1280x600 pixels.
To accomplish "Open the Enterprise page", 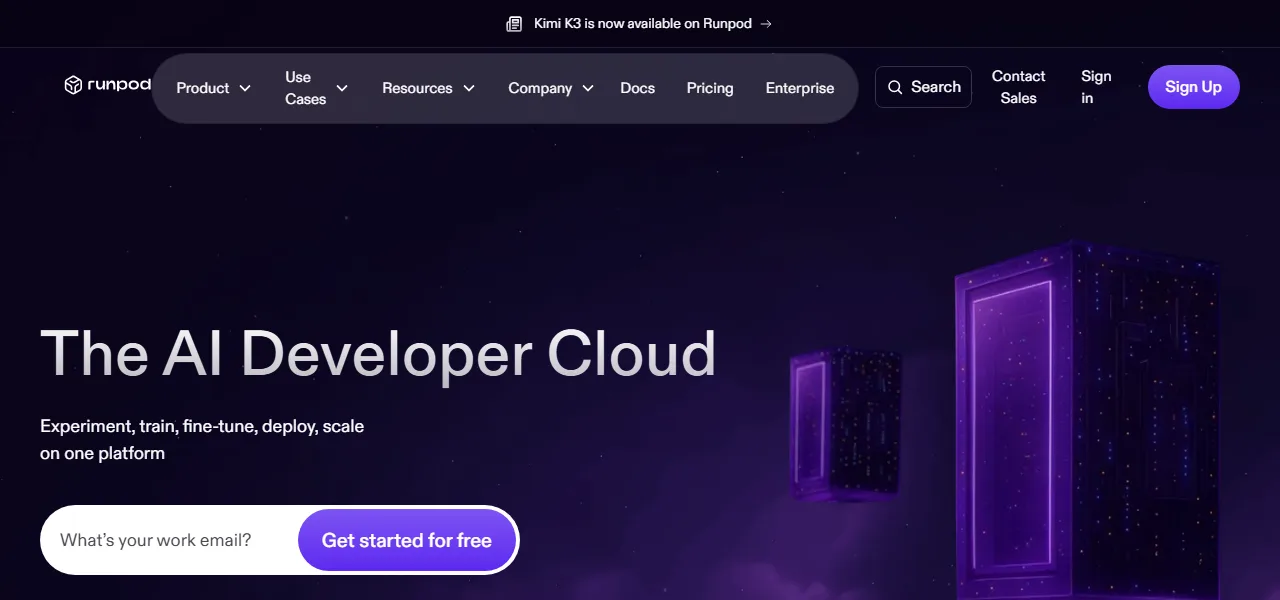I will pos(800,88).
